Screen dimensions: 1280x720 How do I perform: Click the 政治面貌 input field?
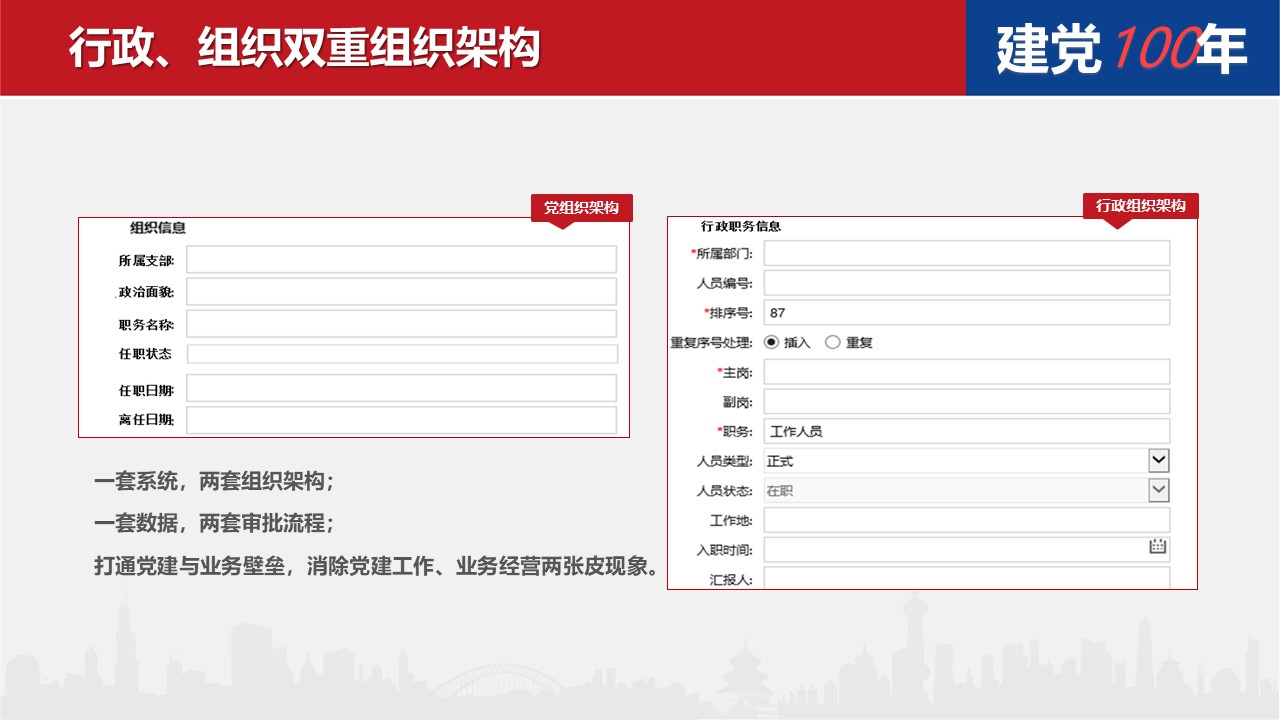tap(401, 292)
